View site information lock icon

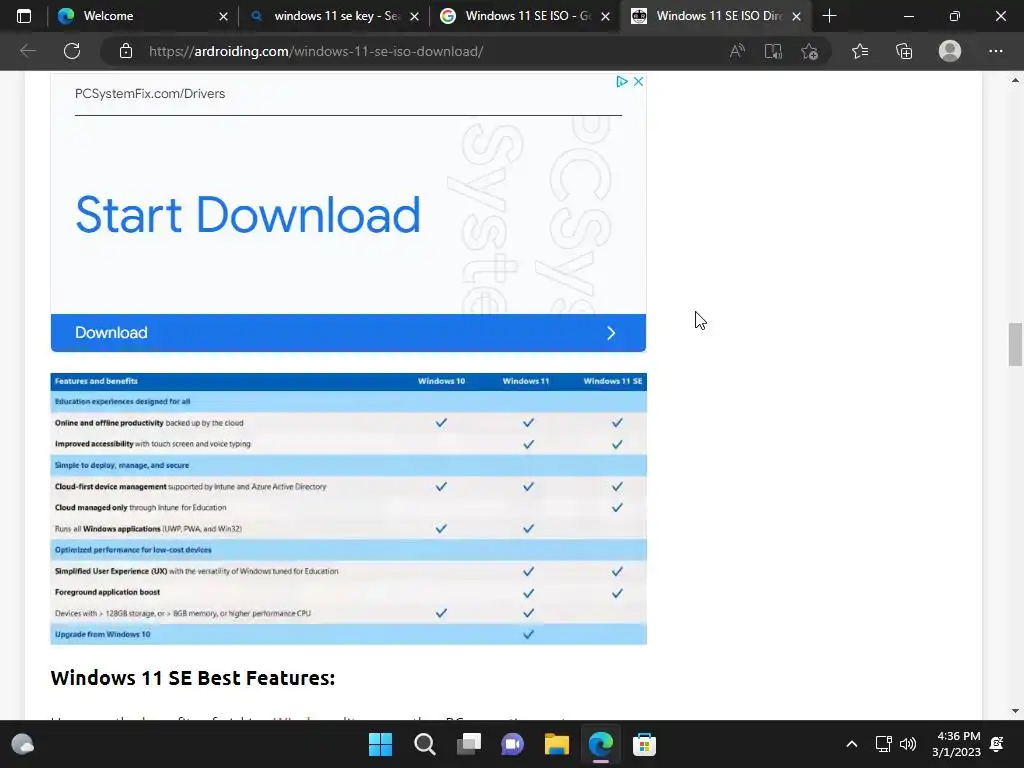point(126,51)
